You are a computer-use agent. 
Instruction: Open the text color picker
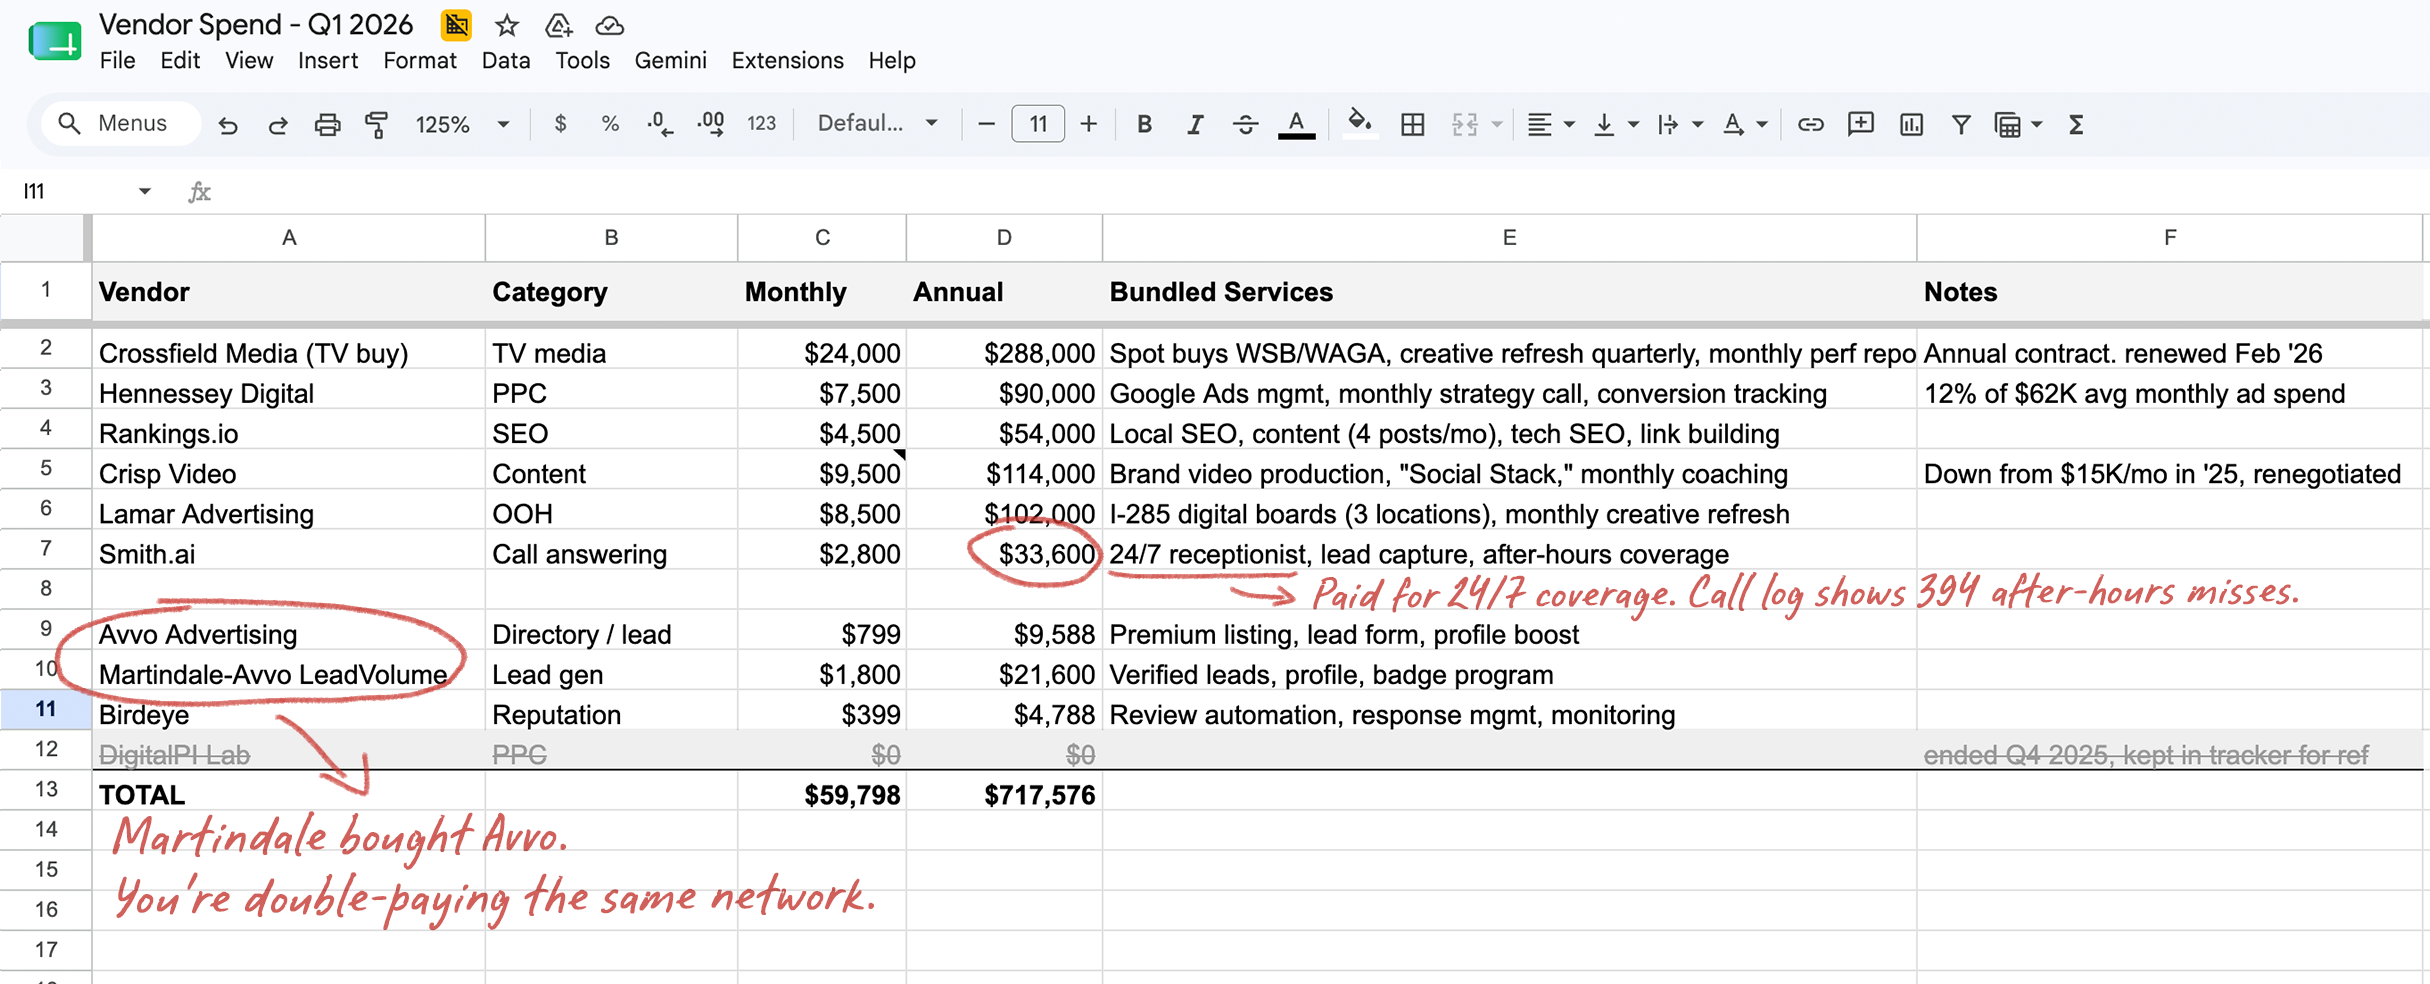pos(1297,124)
